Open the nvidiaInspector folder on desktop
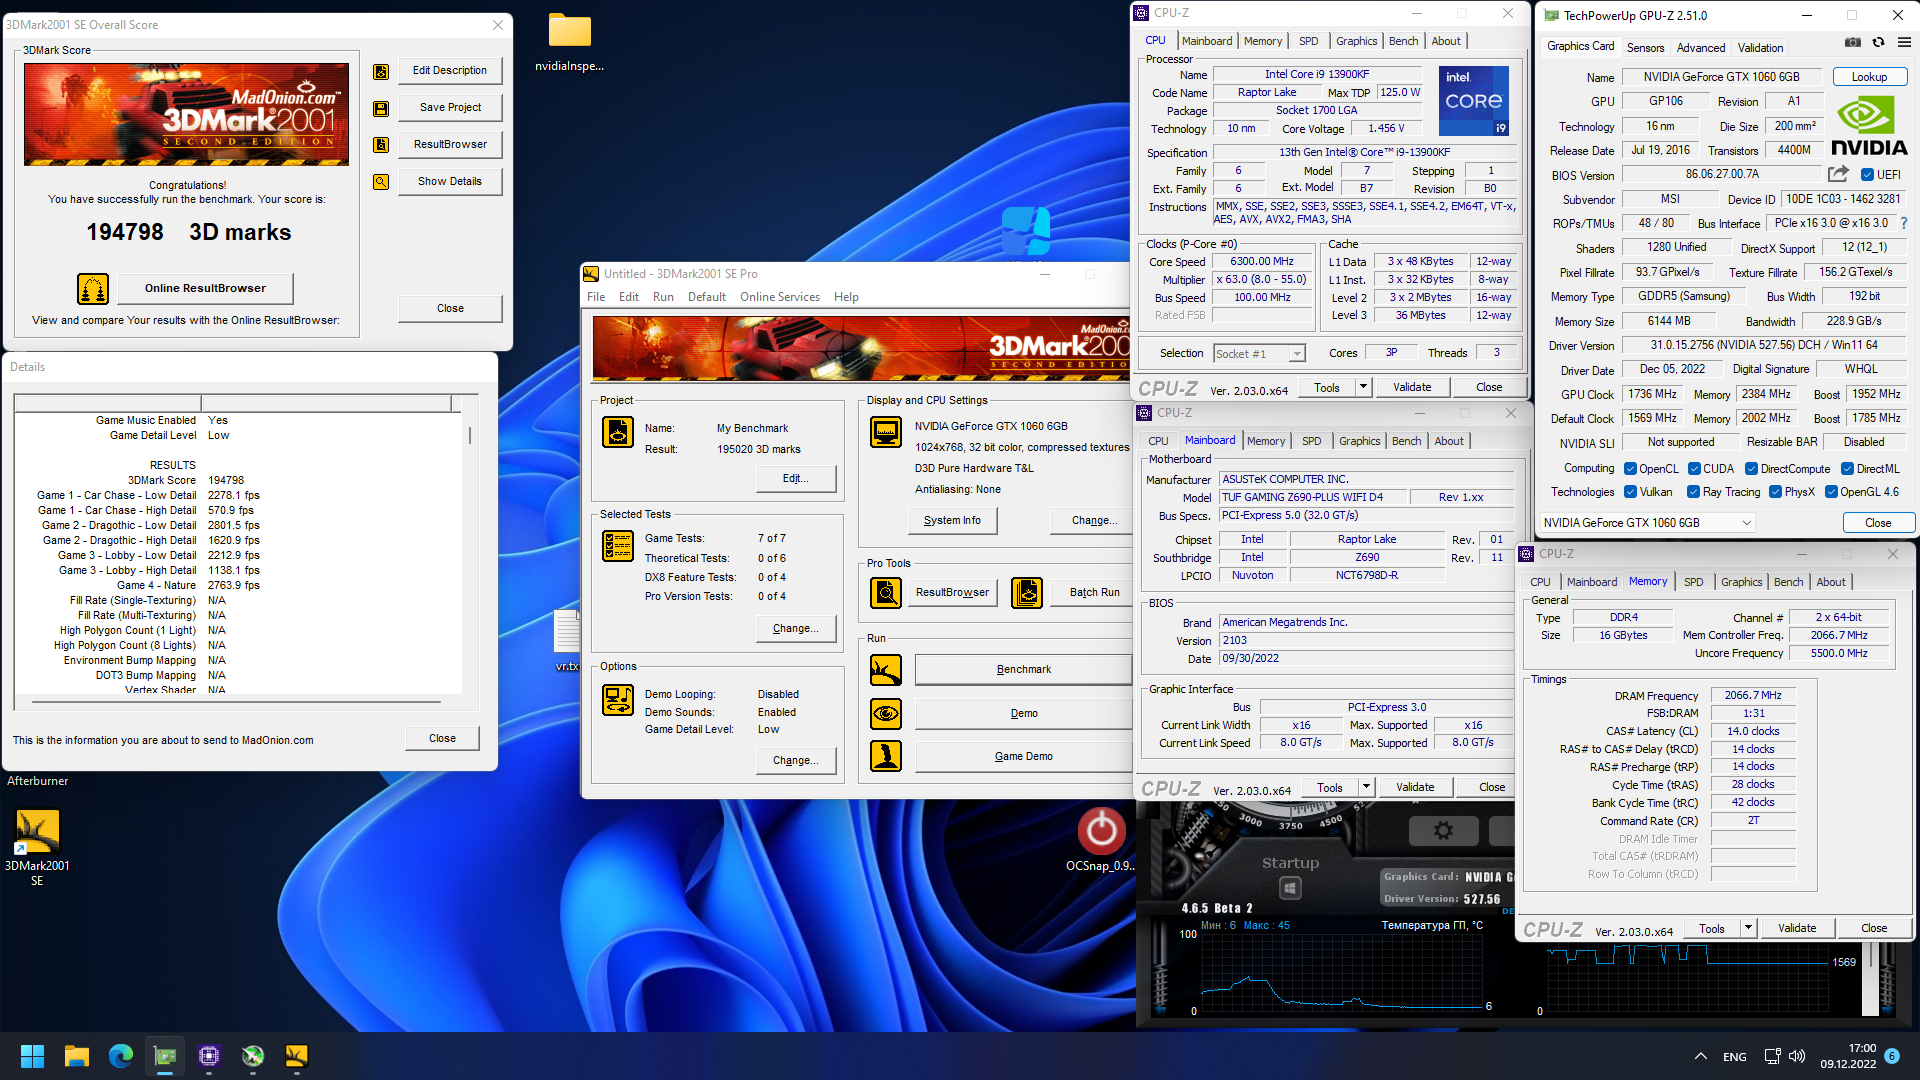The height and width of the screenshot is (1080, 1920). (569, 43)
